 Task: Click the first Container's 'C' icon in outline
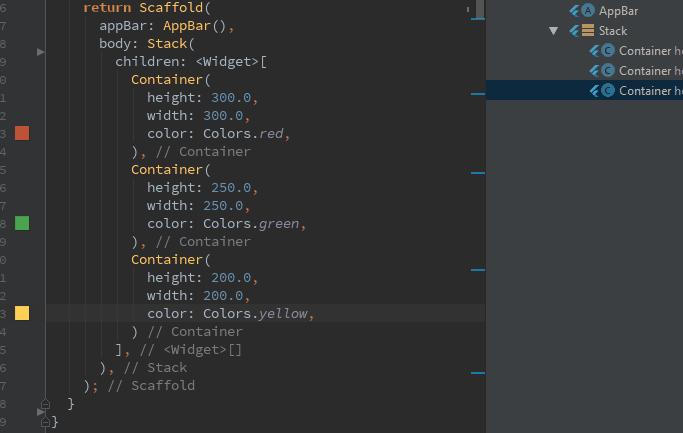(607, 51)
